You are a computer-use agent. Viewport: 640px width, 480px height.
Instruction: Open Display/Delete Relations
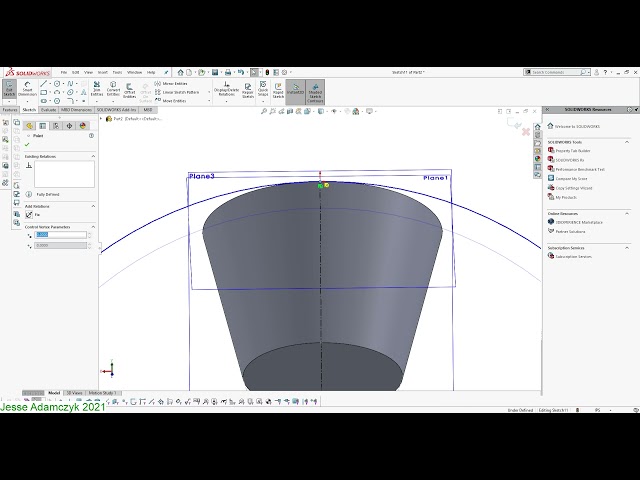click(x=227, y=89)
